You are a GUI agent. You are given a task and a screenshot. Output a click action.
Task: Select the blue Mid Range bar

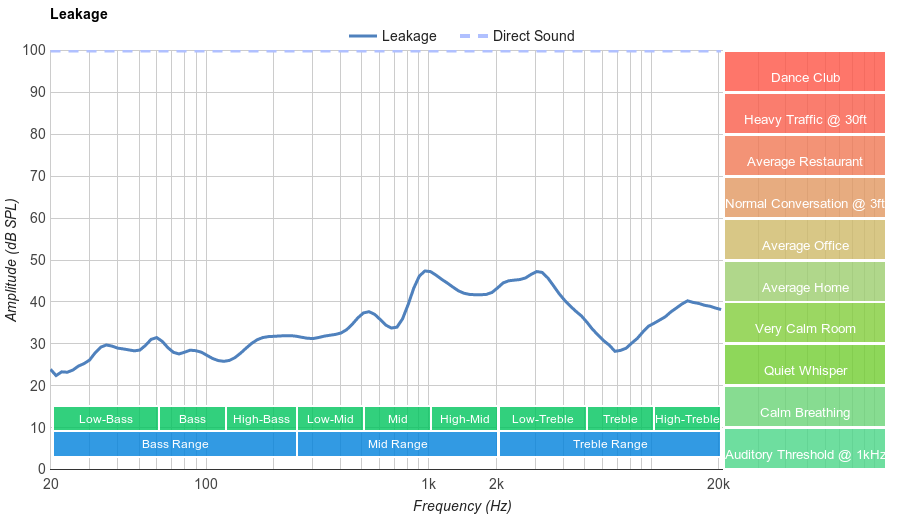point(397,444)
